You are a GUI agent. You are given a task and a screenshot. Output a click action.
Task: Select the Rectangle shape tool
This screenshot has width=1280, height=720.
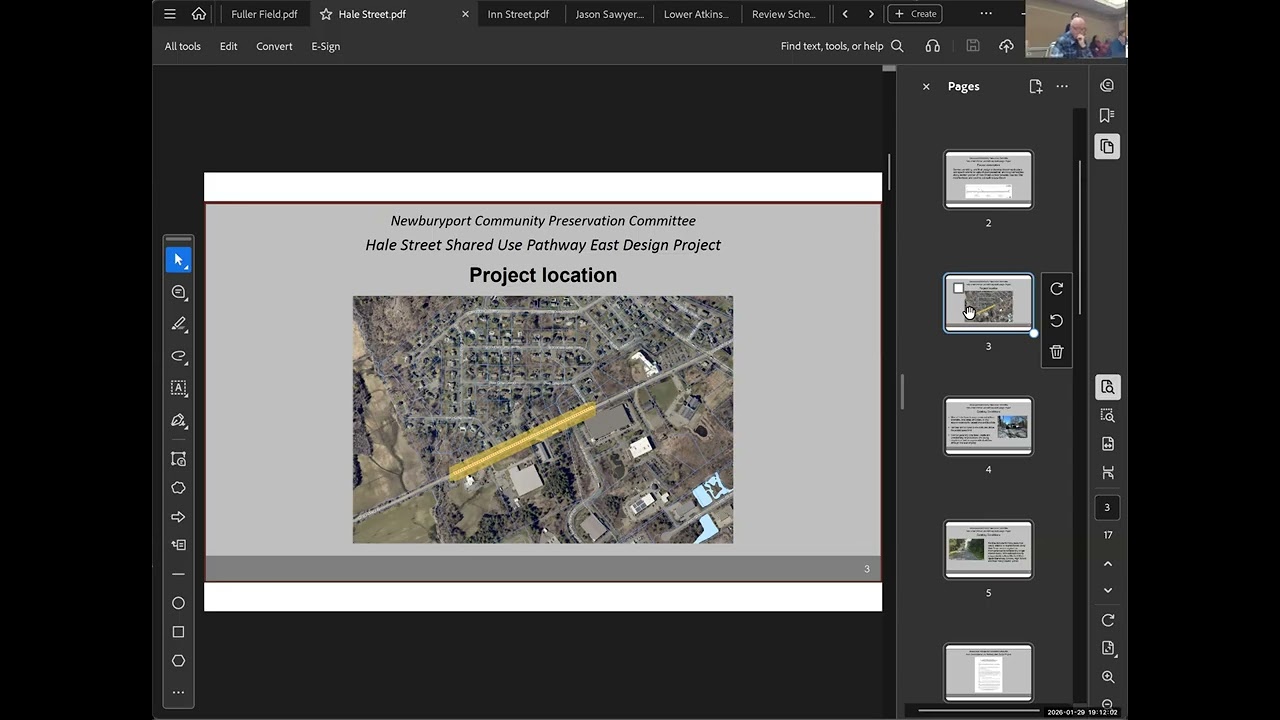click(x=178, y=632)
